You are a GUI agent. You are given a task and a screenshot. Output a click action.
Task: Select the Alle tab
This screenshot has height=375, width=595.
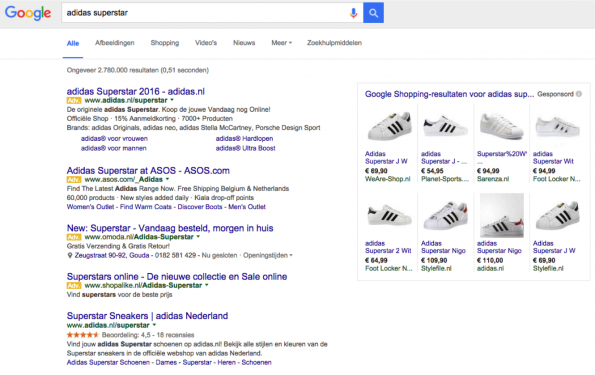point(73,43)
